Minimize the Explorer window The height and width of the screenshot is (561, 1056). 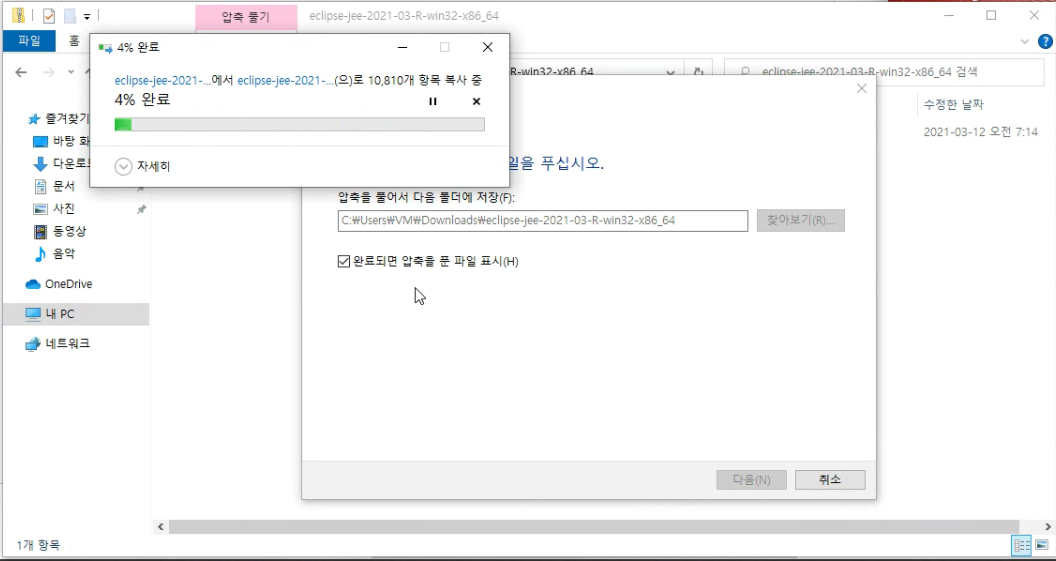(x=948, y=15)
